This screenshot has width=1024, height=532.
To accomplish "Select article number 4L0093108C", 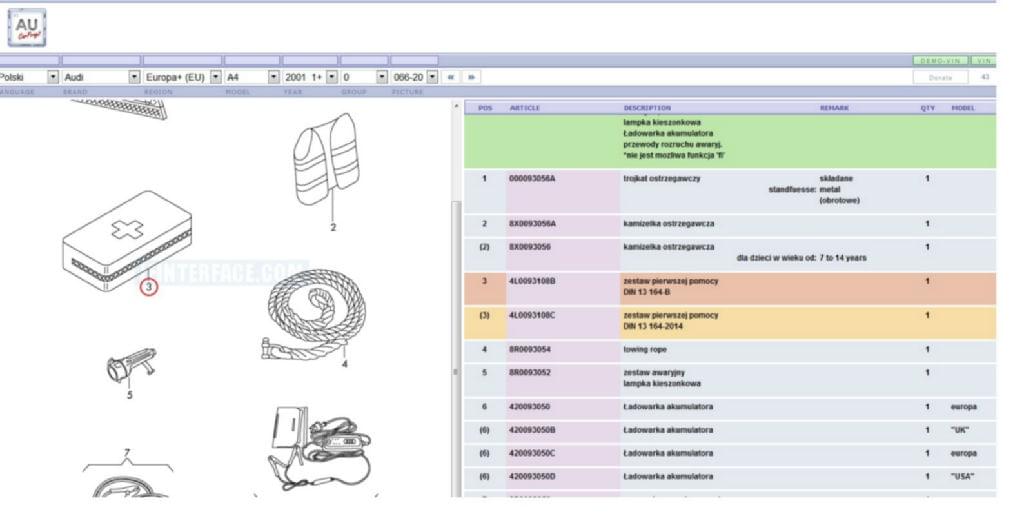I will click(532, 315).
